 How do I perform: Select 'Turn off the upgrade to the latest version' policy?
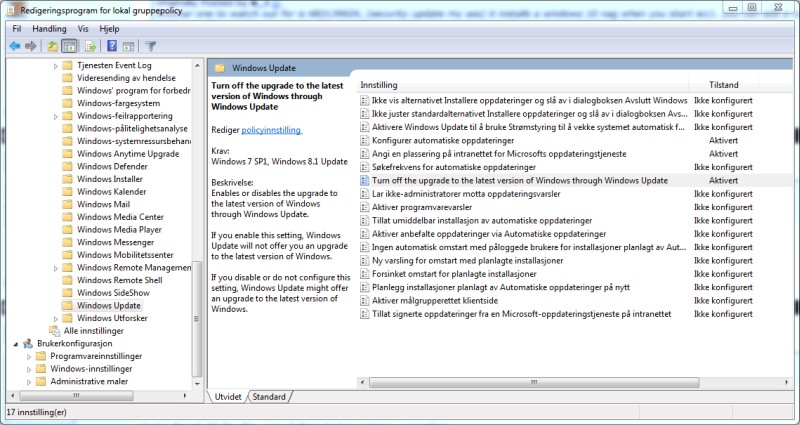click(x=519, y=180)
